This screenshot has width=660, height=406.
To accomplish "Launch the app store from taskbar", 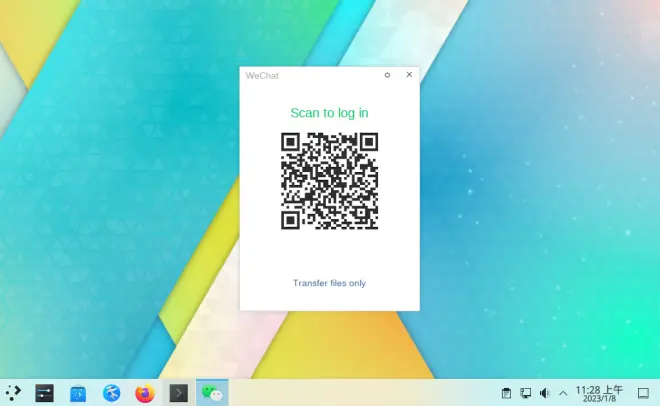I will 78,393.
